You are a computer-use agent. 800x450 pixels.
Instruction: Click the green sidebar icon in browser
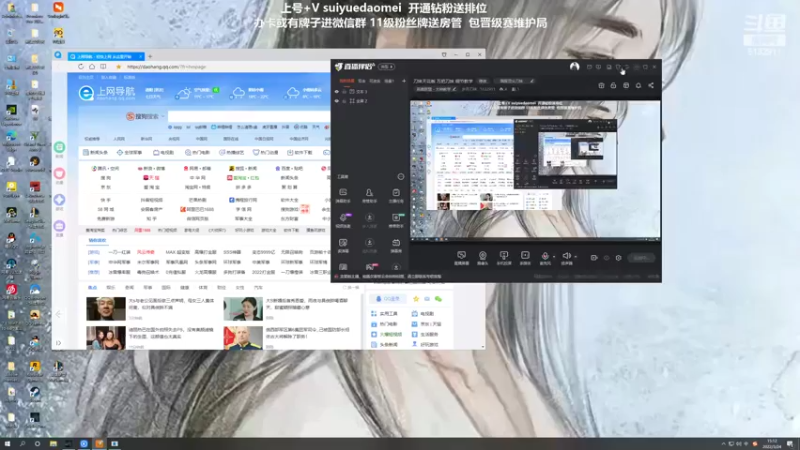click(x=59, y=147)
